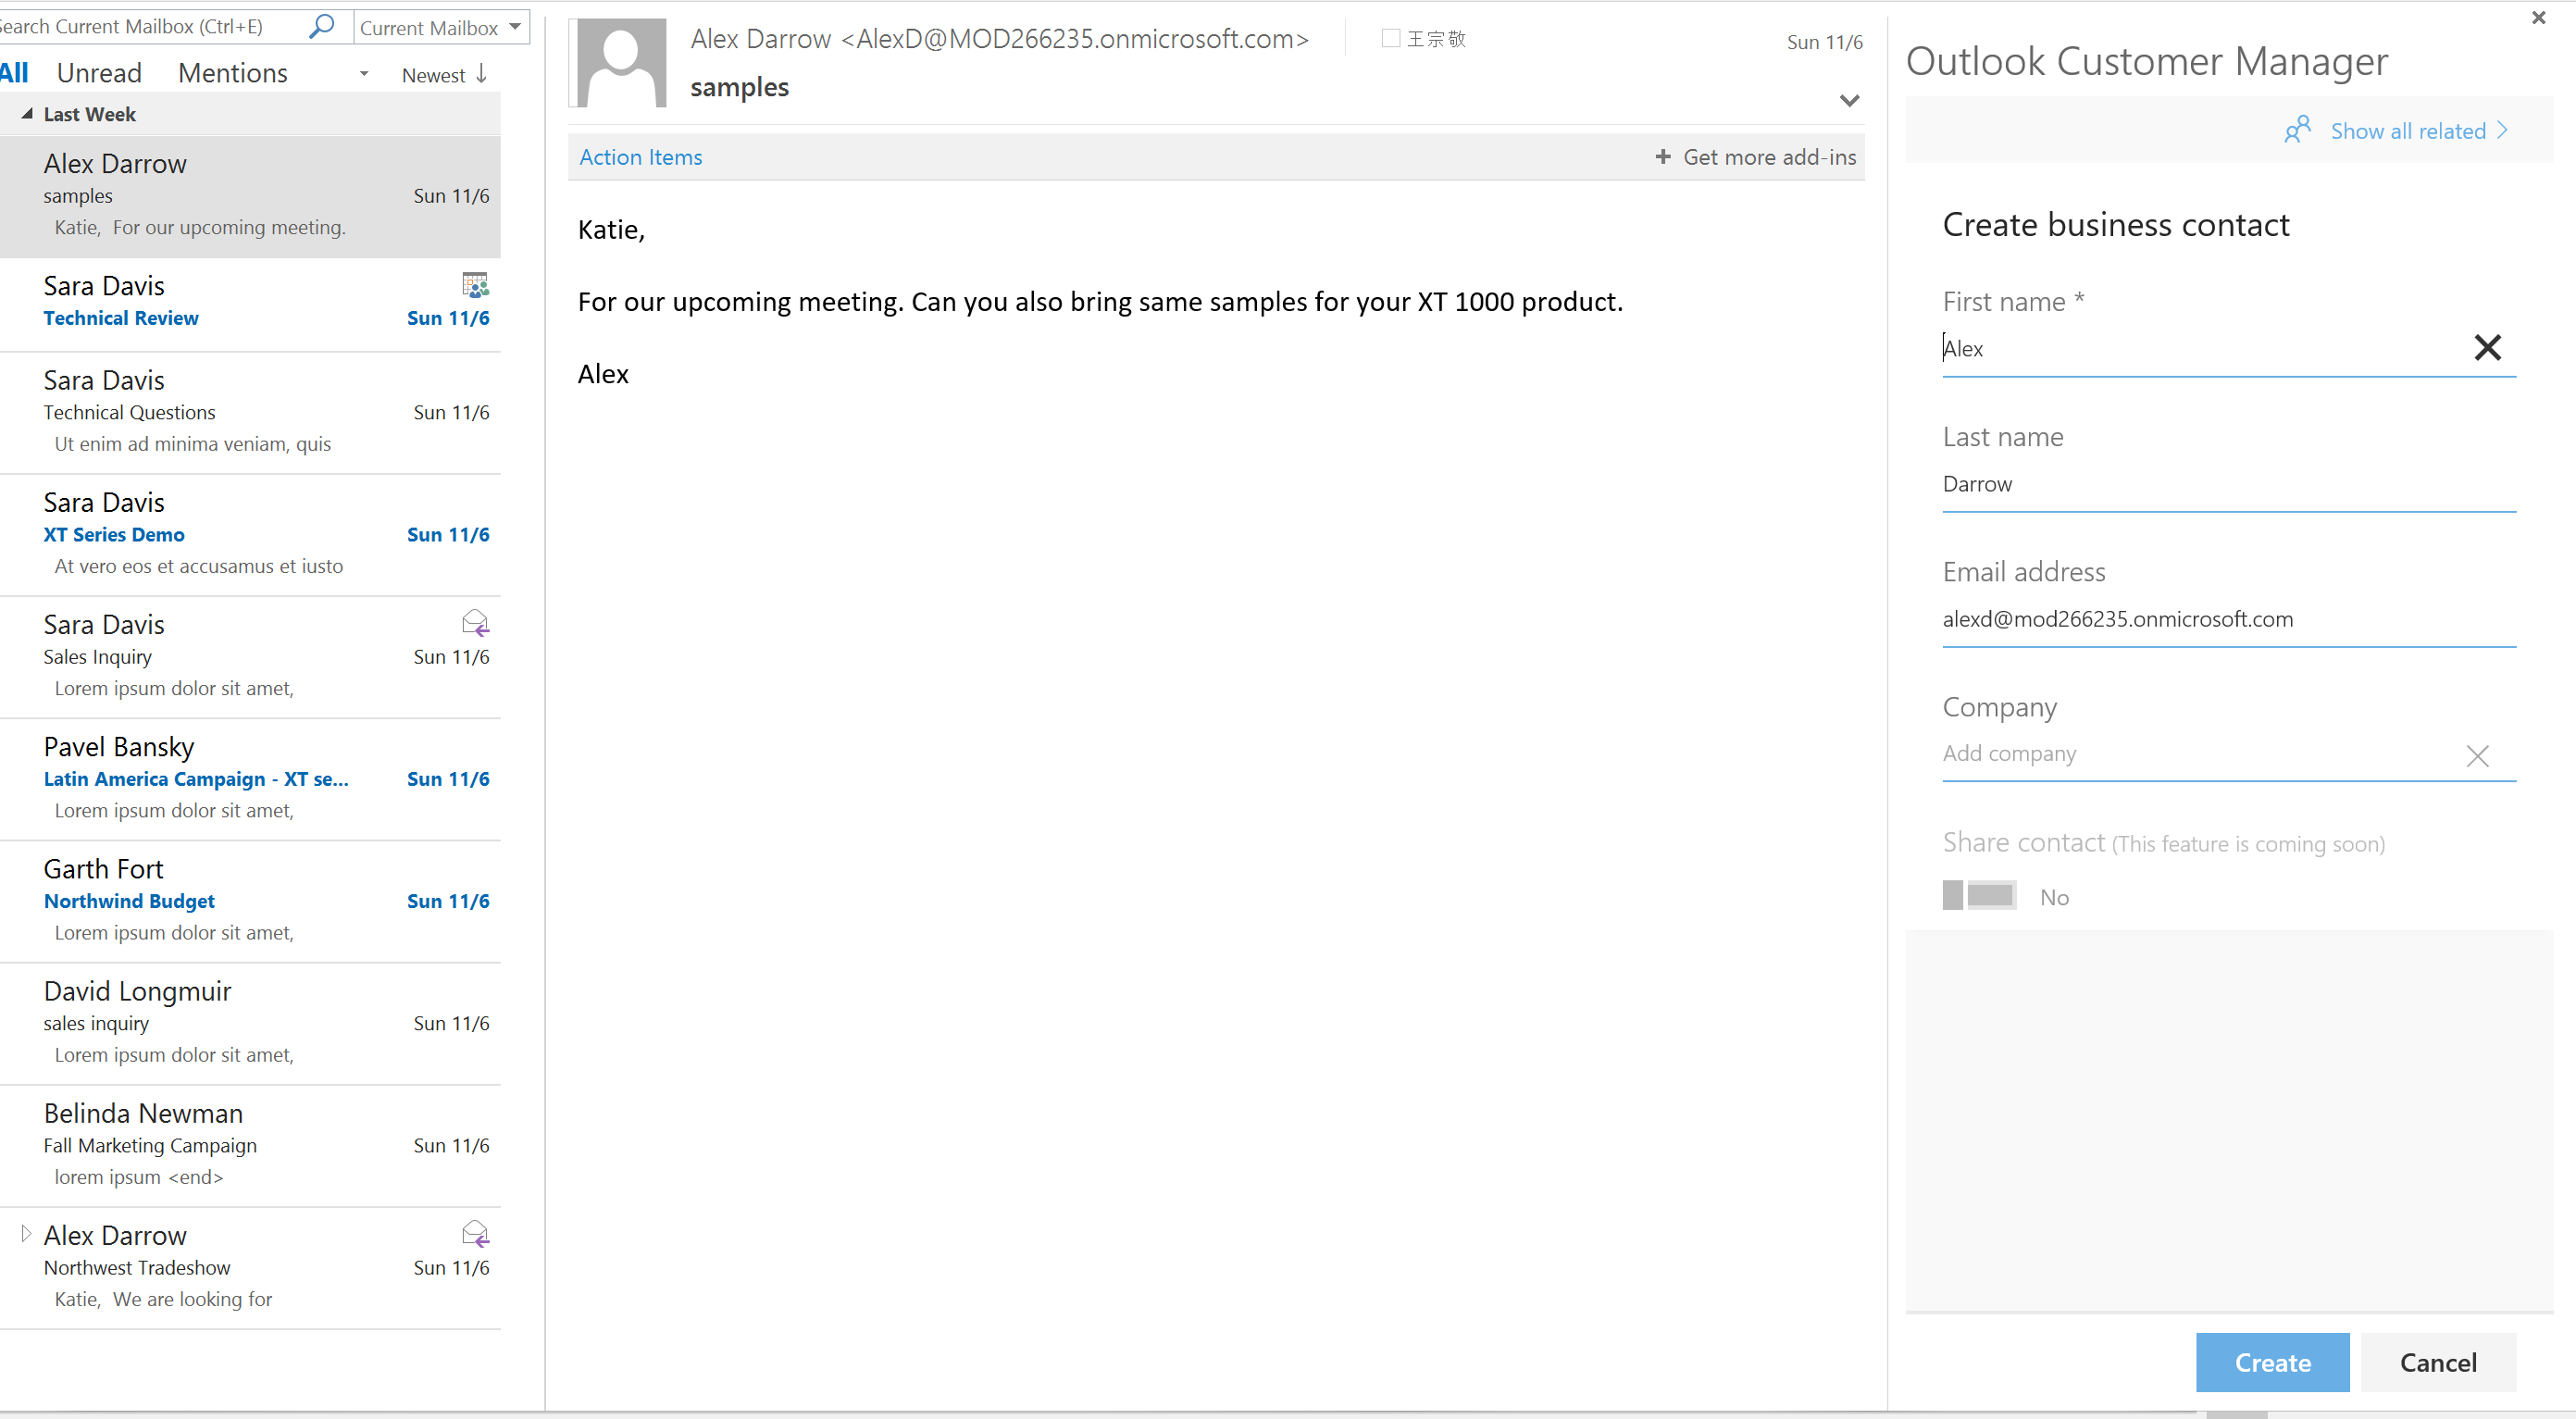Toggle the Newest sort order

(x=444, y=75)
